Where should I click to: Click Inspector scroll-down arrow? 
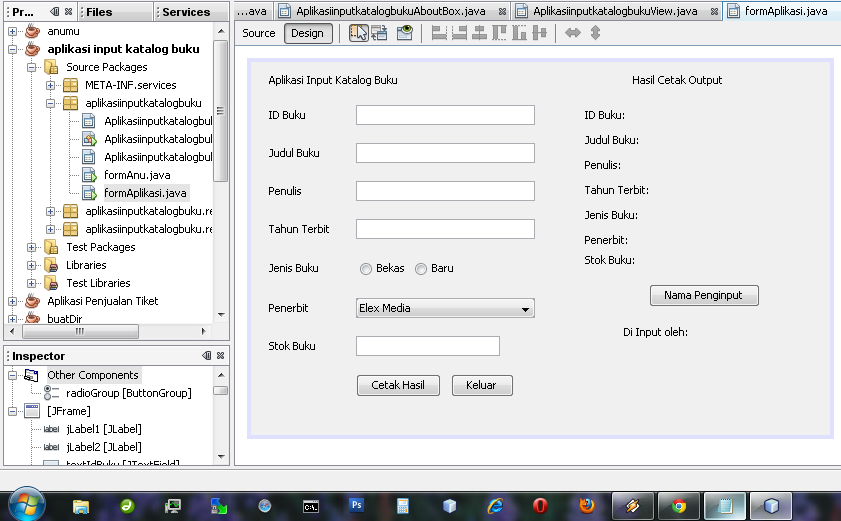click(220, 457)
